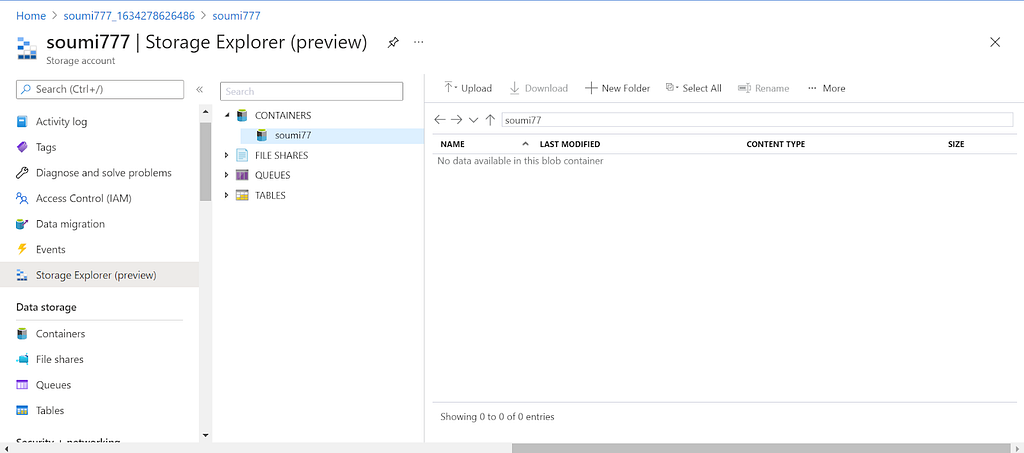Image resolution: width=1024 pixels, height=453 pixels.
Task: Click the storage account icon by the title
Action: [x=27, y=49]
